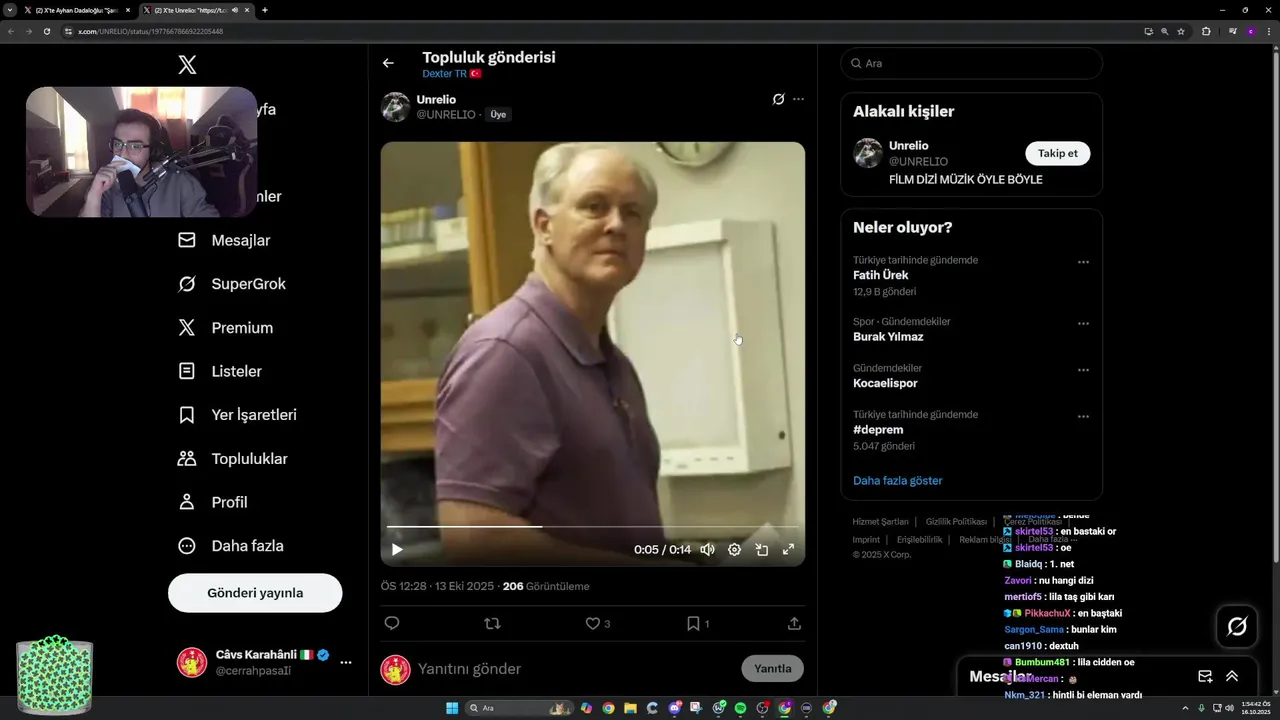This screenshot has height=720, width=1280.
Task: Open a new browser tab
Action: (265, 10)
